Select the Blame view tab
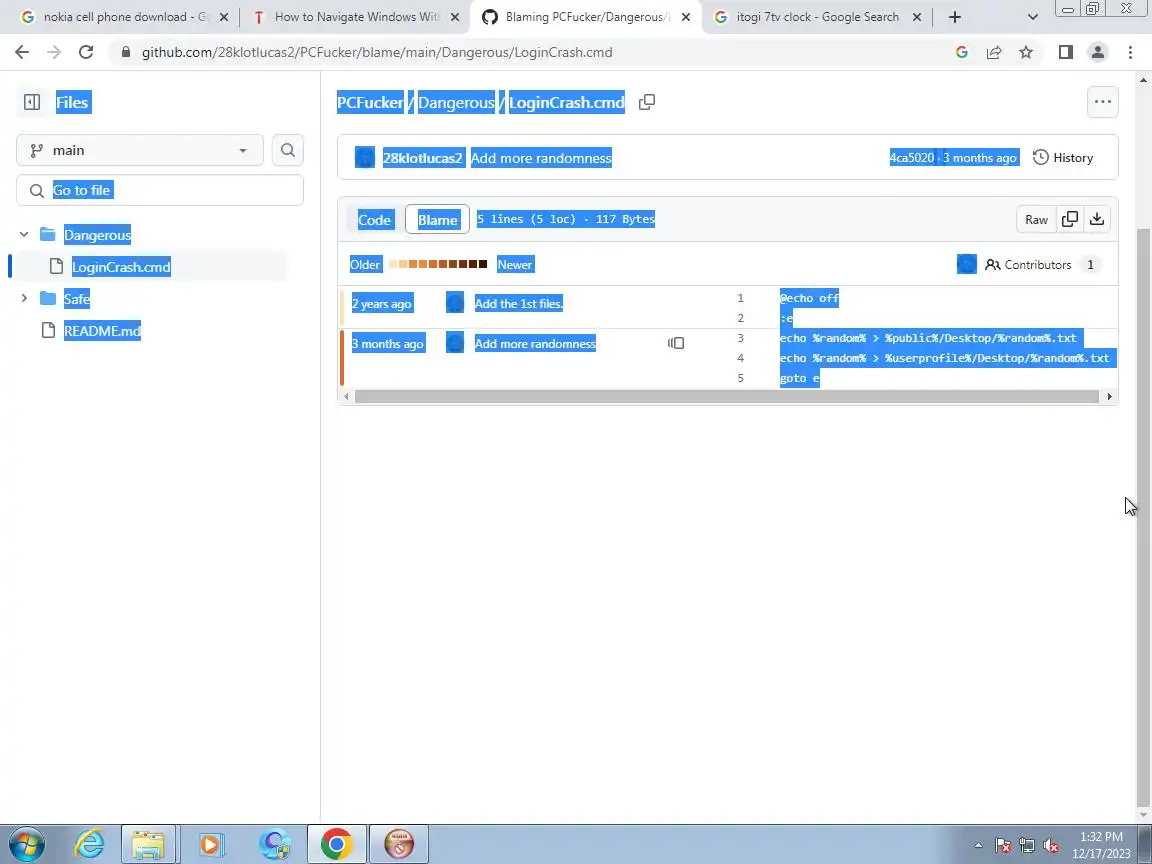 (x=437, y=220)
